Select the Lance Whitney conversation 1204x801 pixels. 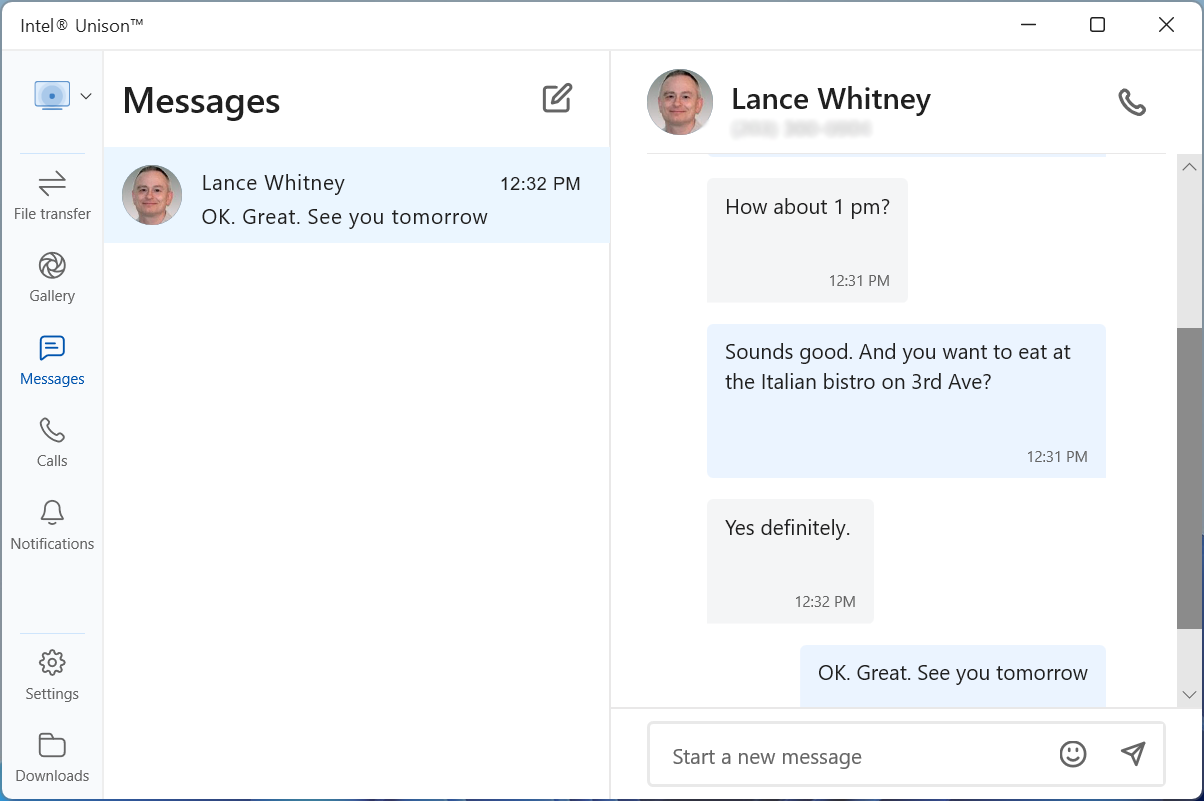(356, 196)
